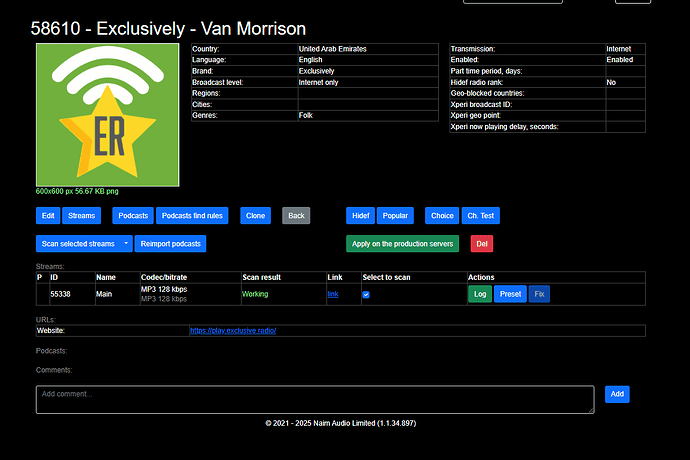Screen dimensions: 690x460
Task: Select the Working scan result text
Action: pyautogui.click(x=255, y=294)
